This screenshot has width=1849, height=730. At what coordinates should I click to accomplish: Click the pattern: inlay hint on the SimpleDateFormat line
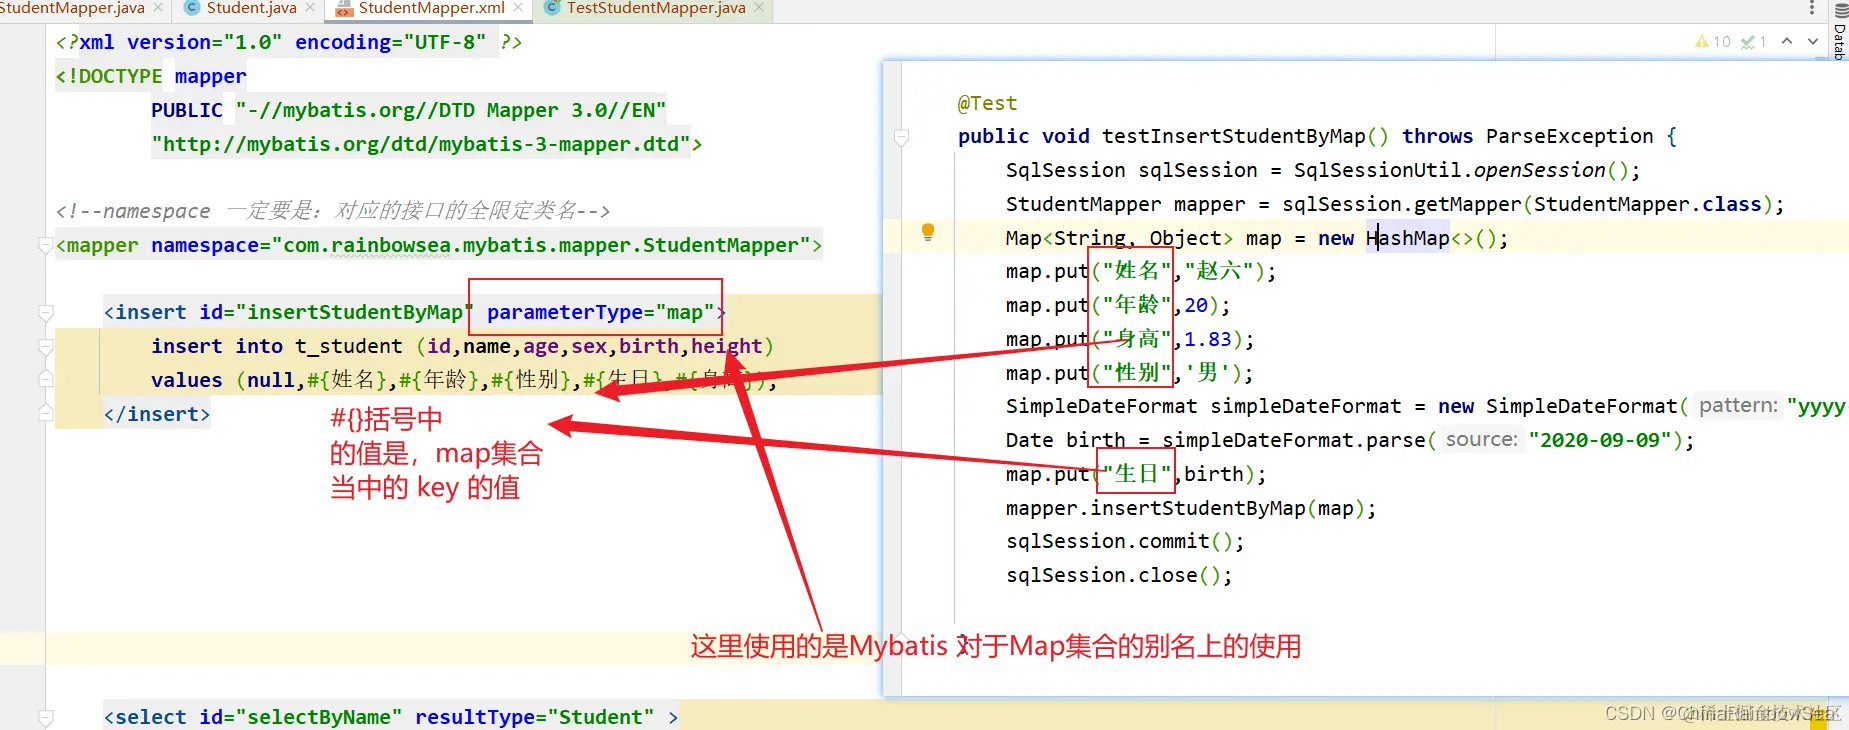(1738, 405)
